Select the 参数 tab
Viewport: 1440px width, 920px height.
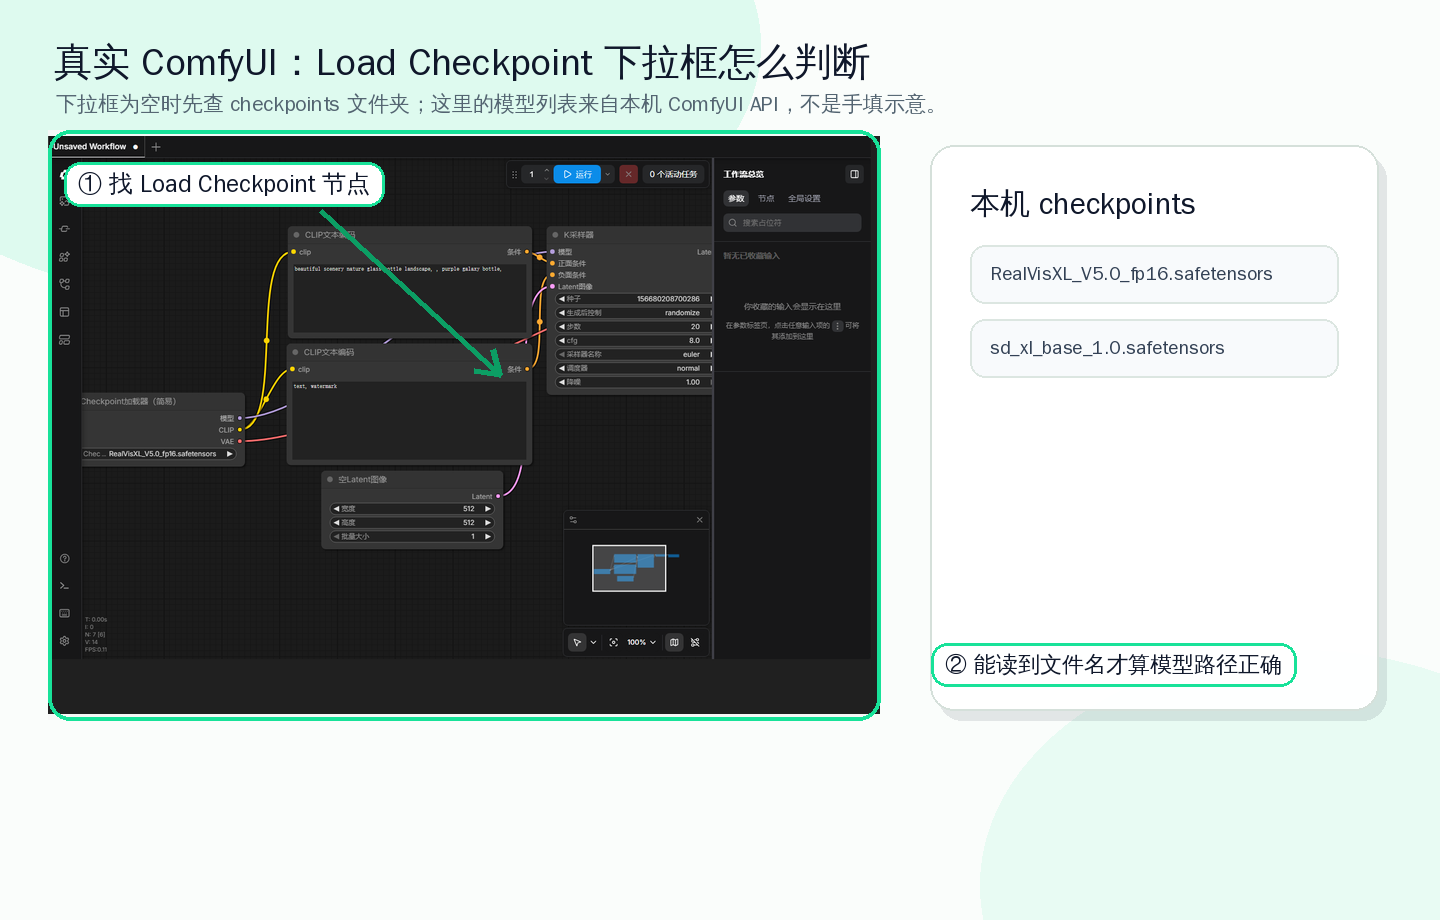(736, 199)
